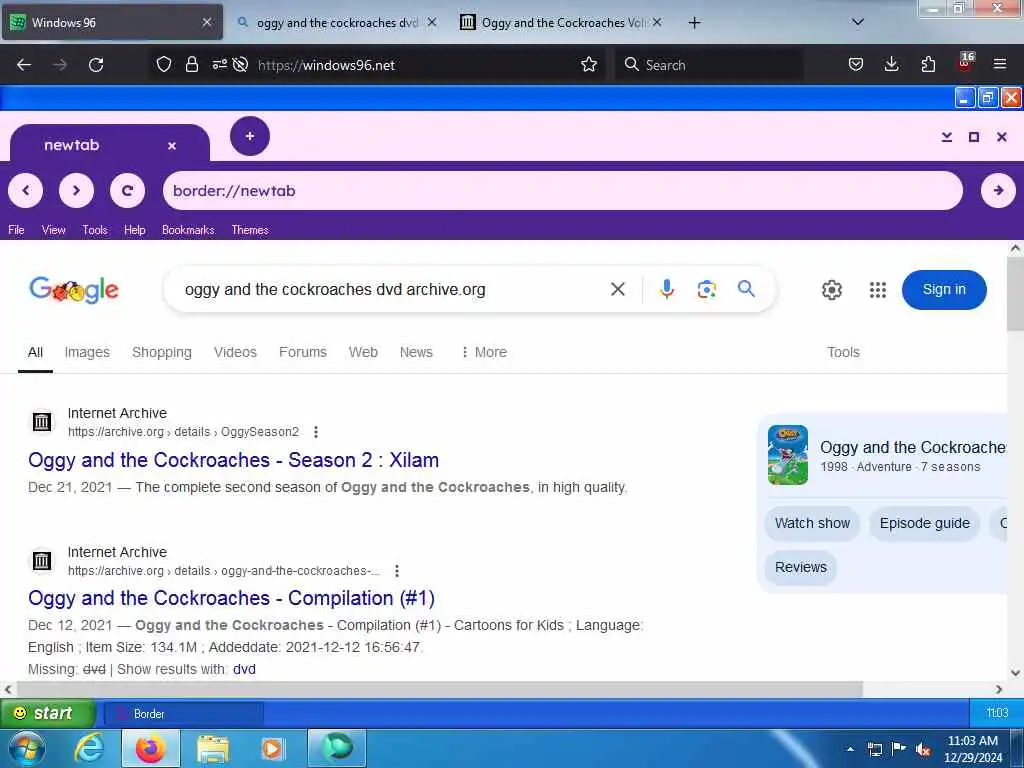Open Oggy and the Cockroaches Compilation #1 result

231,598
